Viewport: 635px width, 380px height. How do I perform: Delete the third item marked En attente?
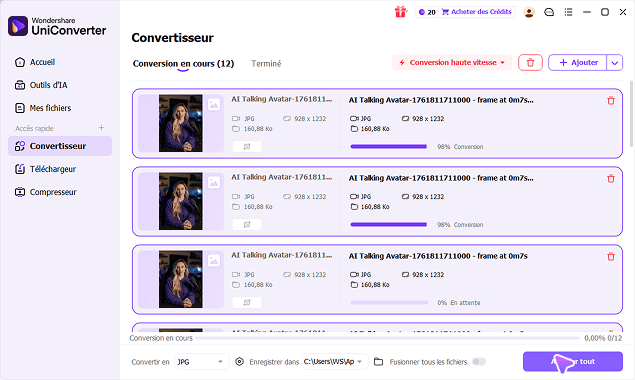pyautogui.click(x=611, y=256)
